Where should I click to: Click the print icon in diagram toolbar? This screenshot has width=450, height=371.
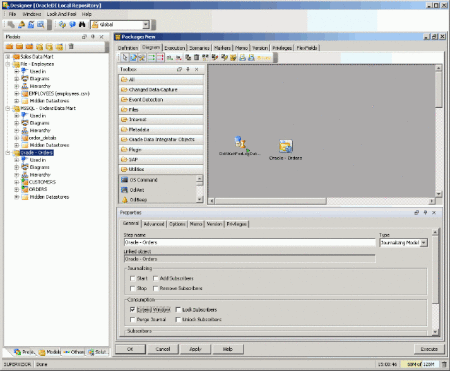pyautogui.click(x=242, y=58)
